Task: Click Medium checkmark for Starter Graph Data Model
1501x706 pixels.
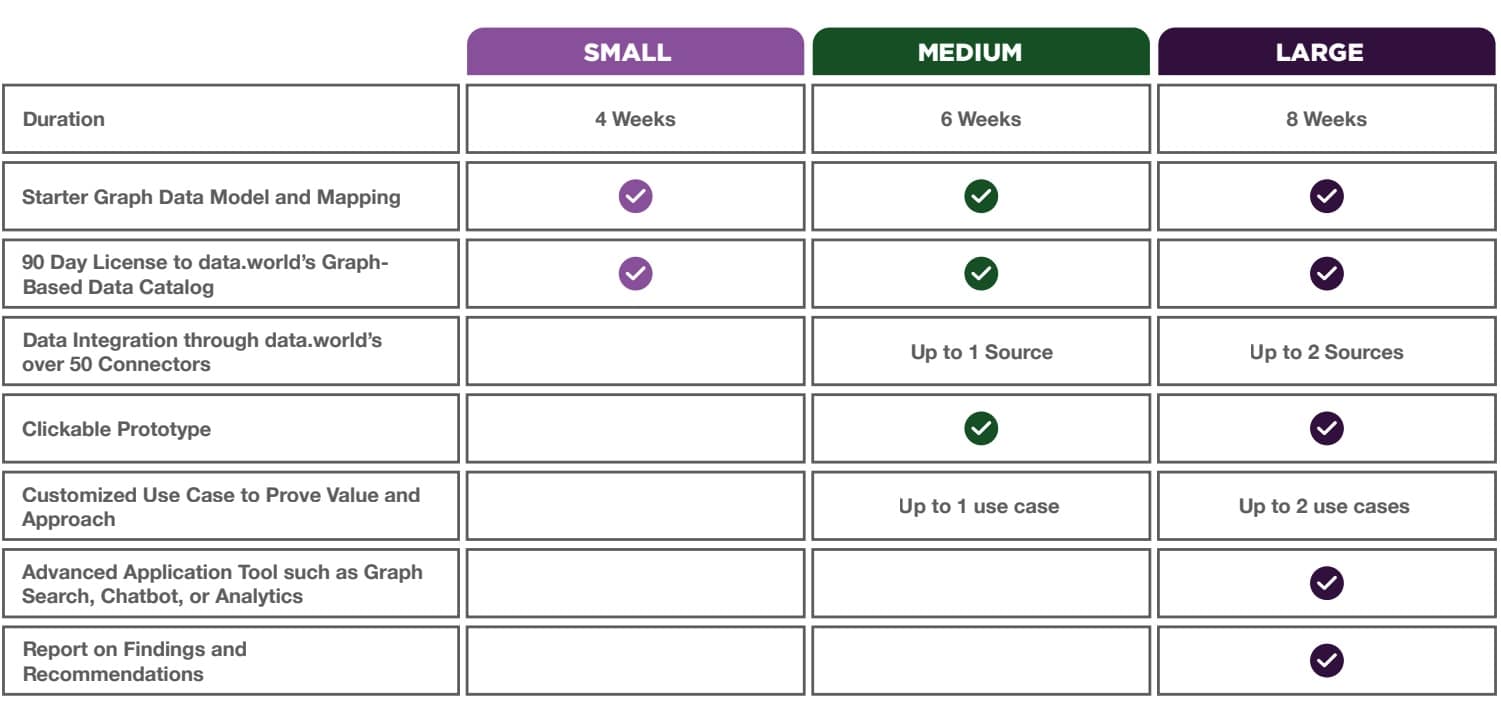Action: pos(981,196)
